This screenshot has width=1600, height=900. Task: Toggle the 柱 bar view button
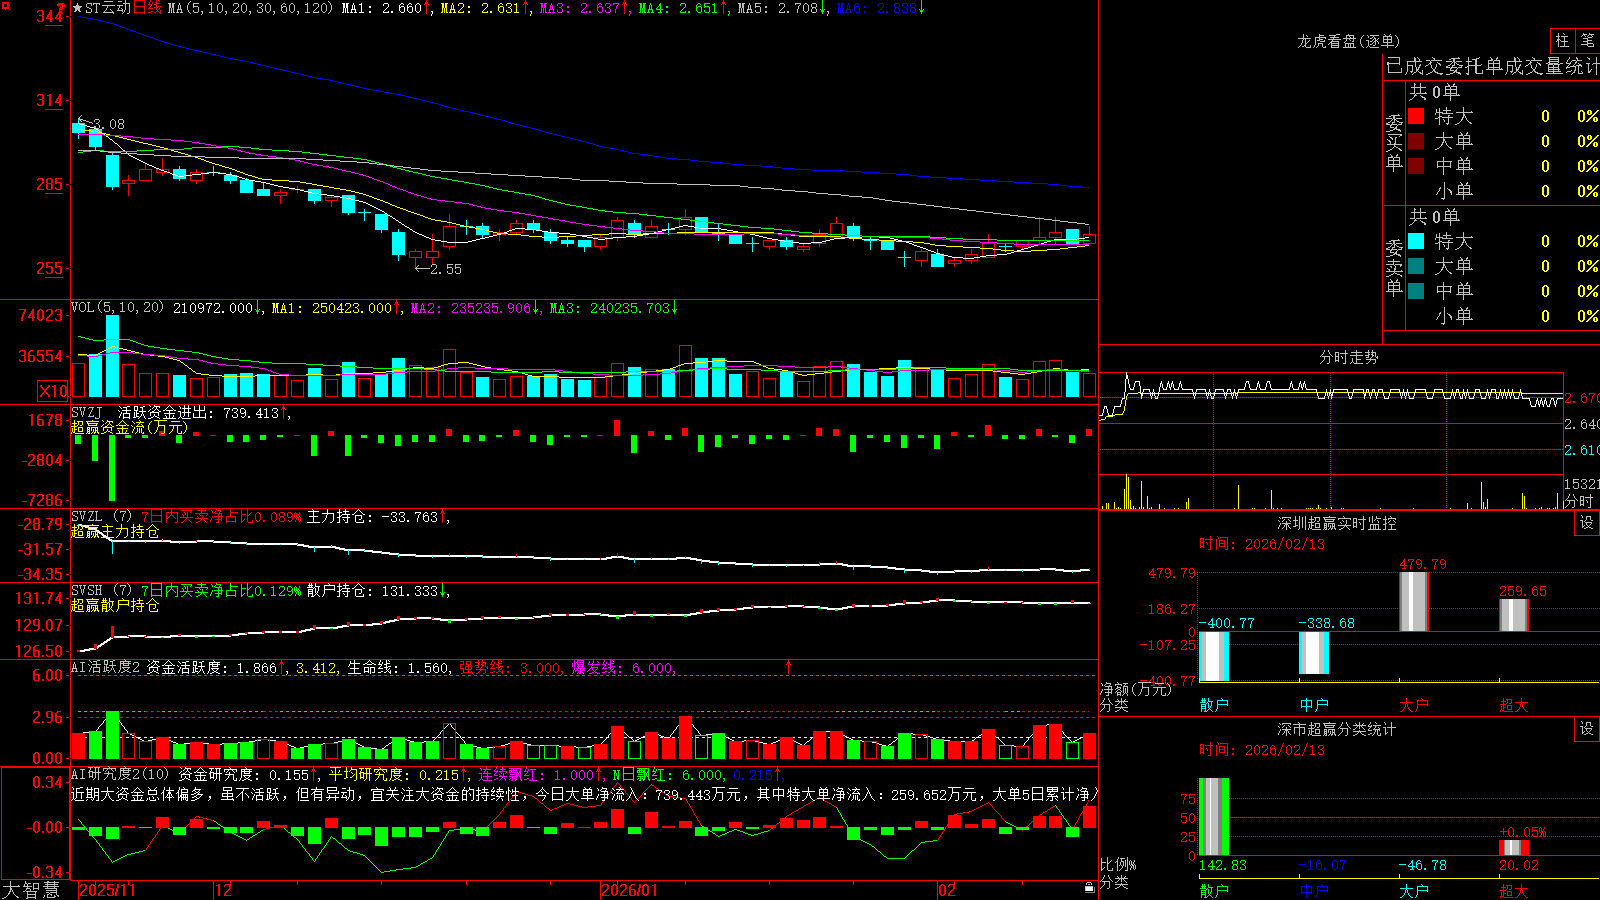point(1562,40)
